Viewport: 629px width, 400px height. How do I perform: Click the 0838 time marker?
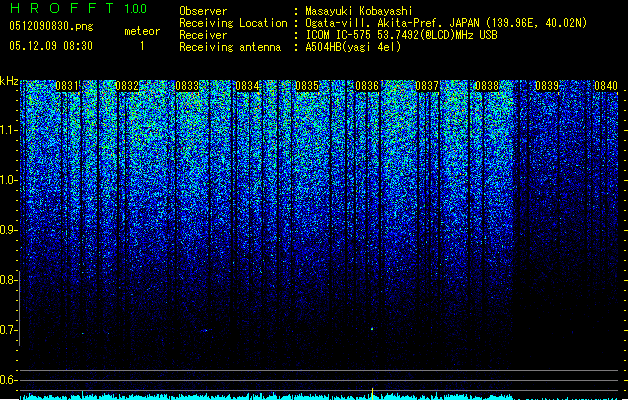[x=487, y=86]
